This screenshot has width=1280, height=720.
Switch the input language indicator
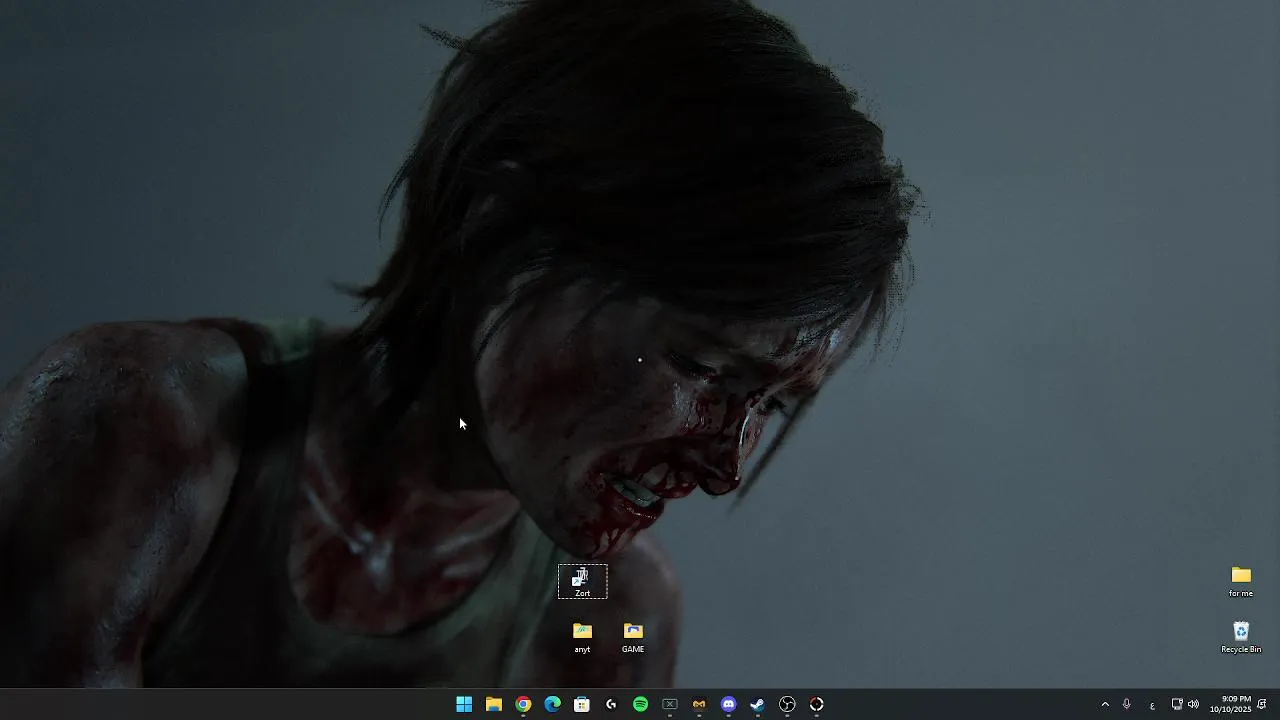point(1152,705)
